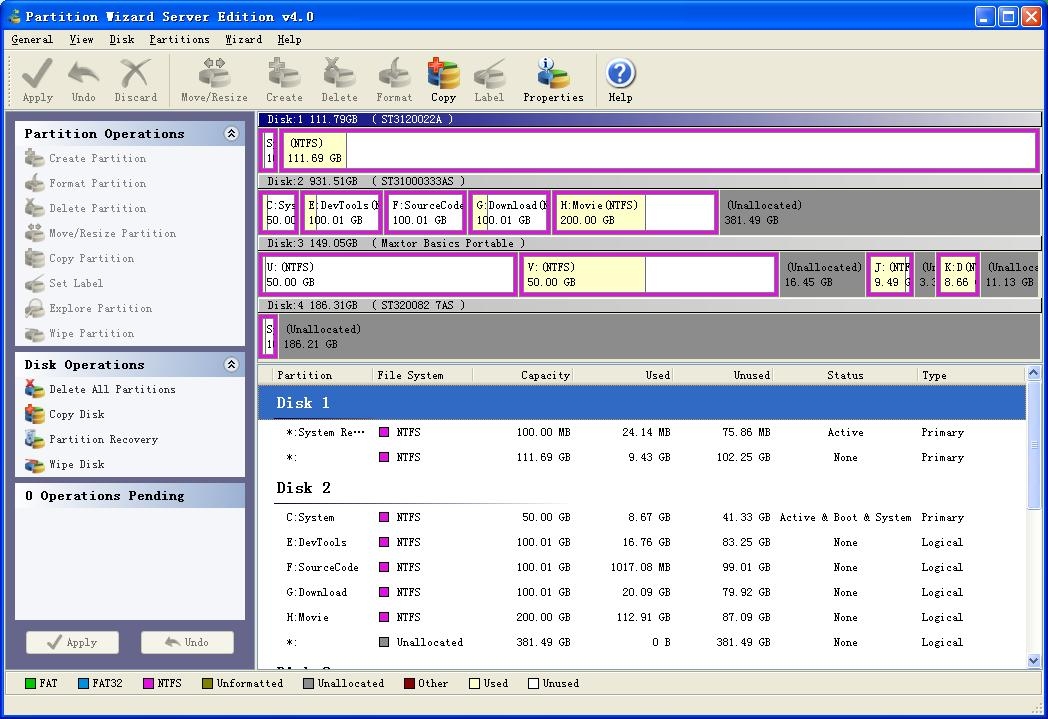
Task: Launch Partition Recovery from the sidebar
Action: pyautogui.click(x=103, y=439)
